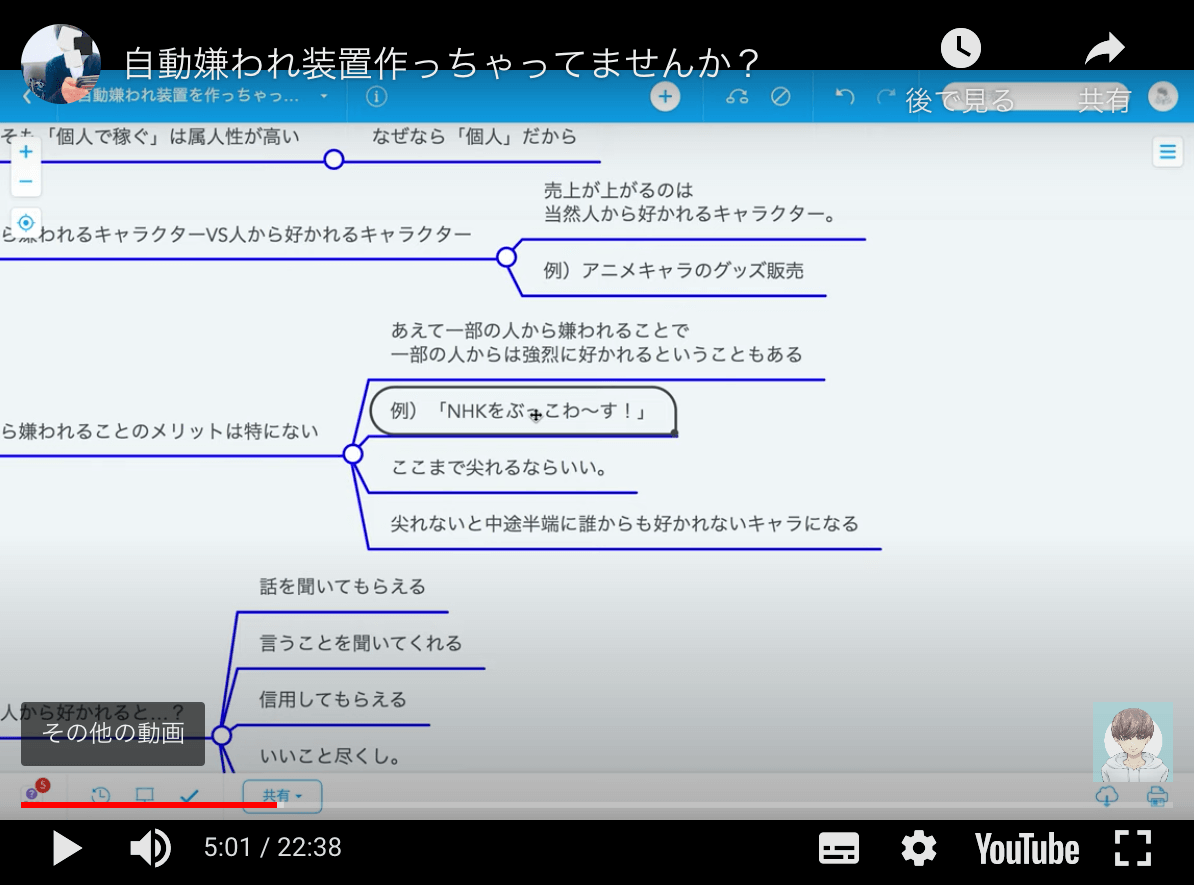Collapse キャラクターVS node circle

(x=506, y=257)
